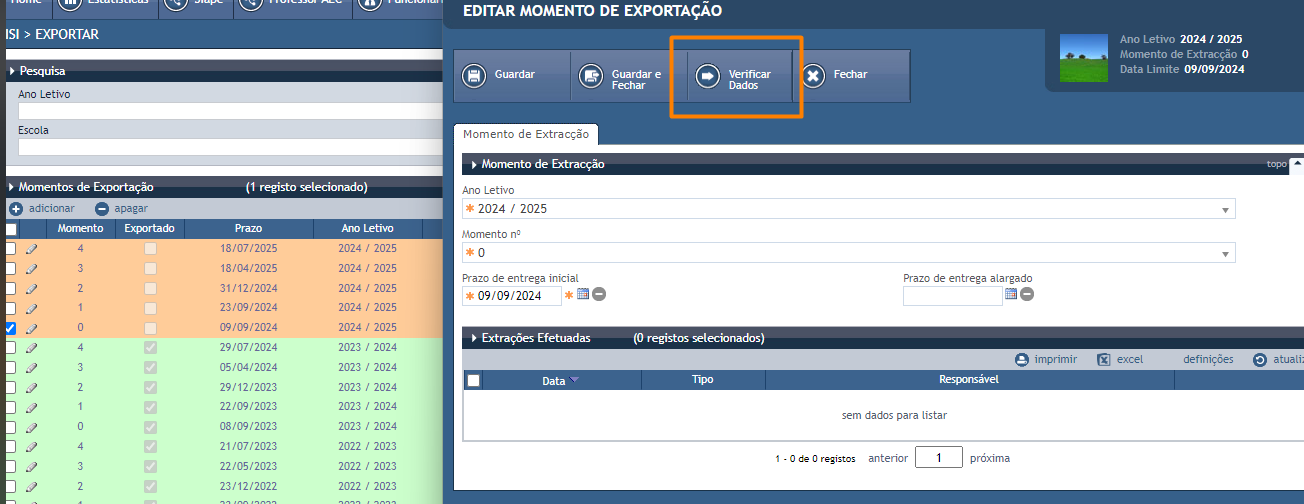The height and width of the screenshot is (504, 1304).
Task: Click the Responsável column header
Action: [969, 380]
